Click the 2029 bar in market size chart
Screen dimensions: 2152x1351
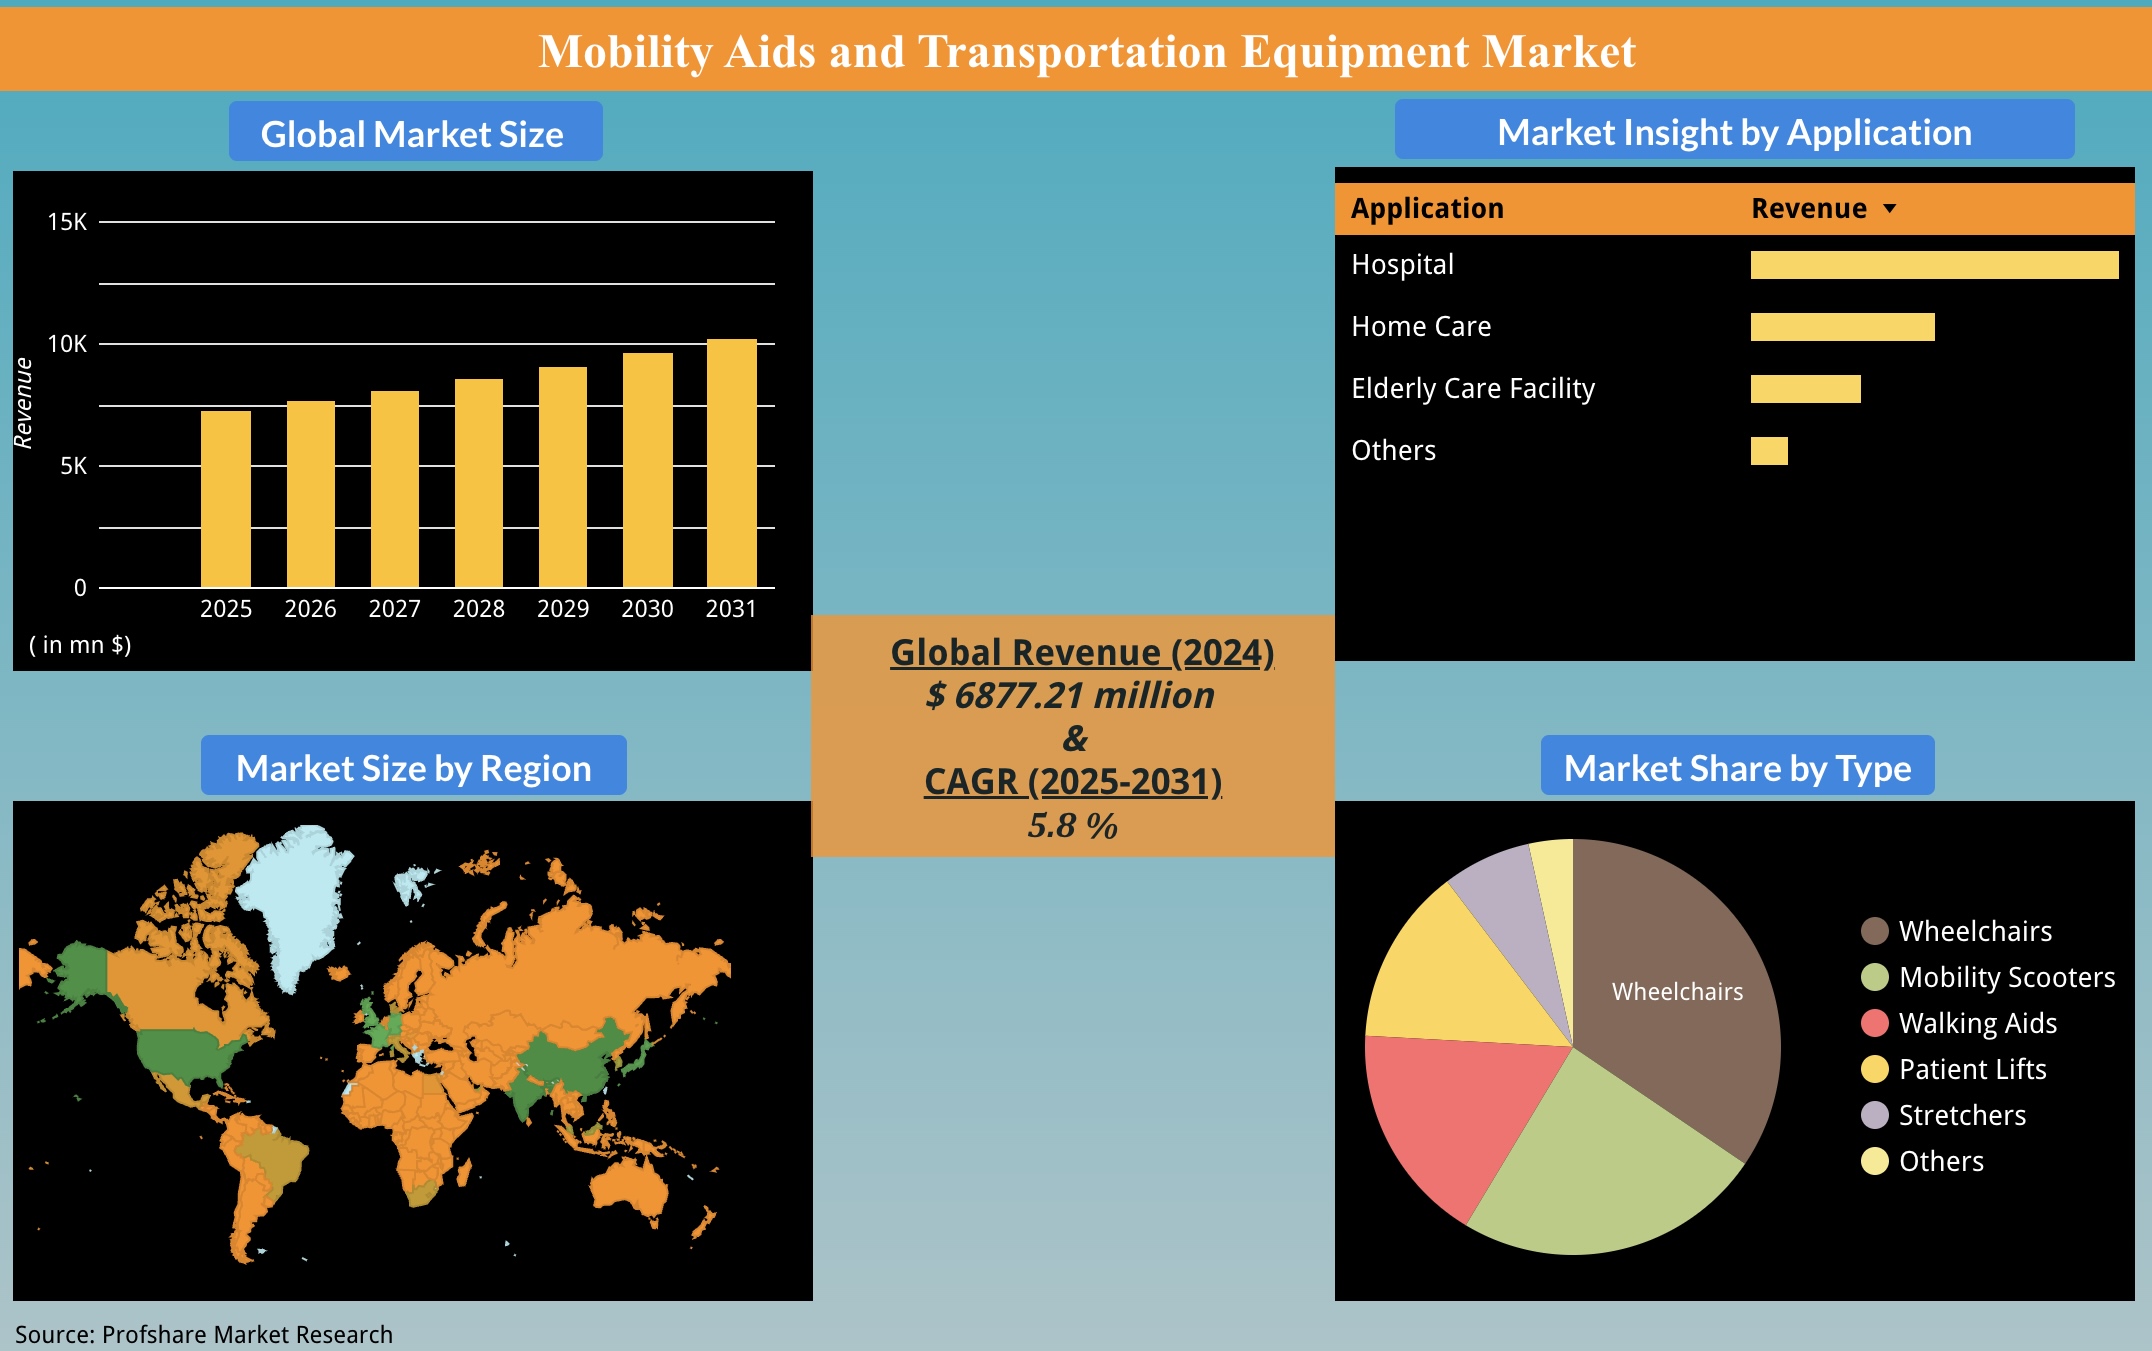click(x=563, y=477)
